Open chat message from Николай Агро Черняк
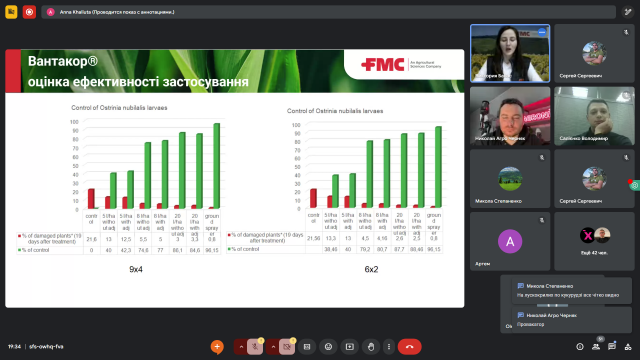640x360 pixels. point(571,320)
